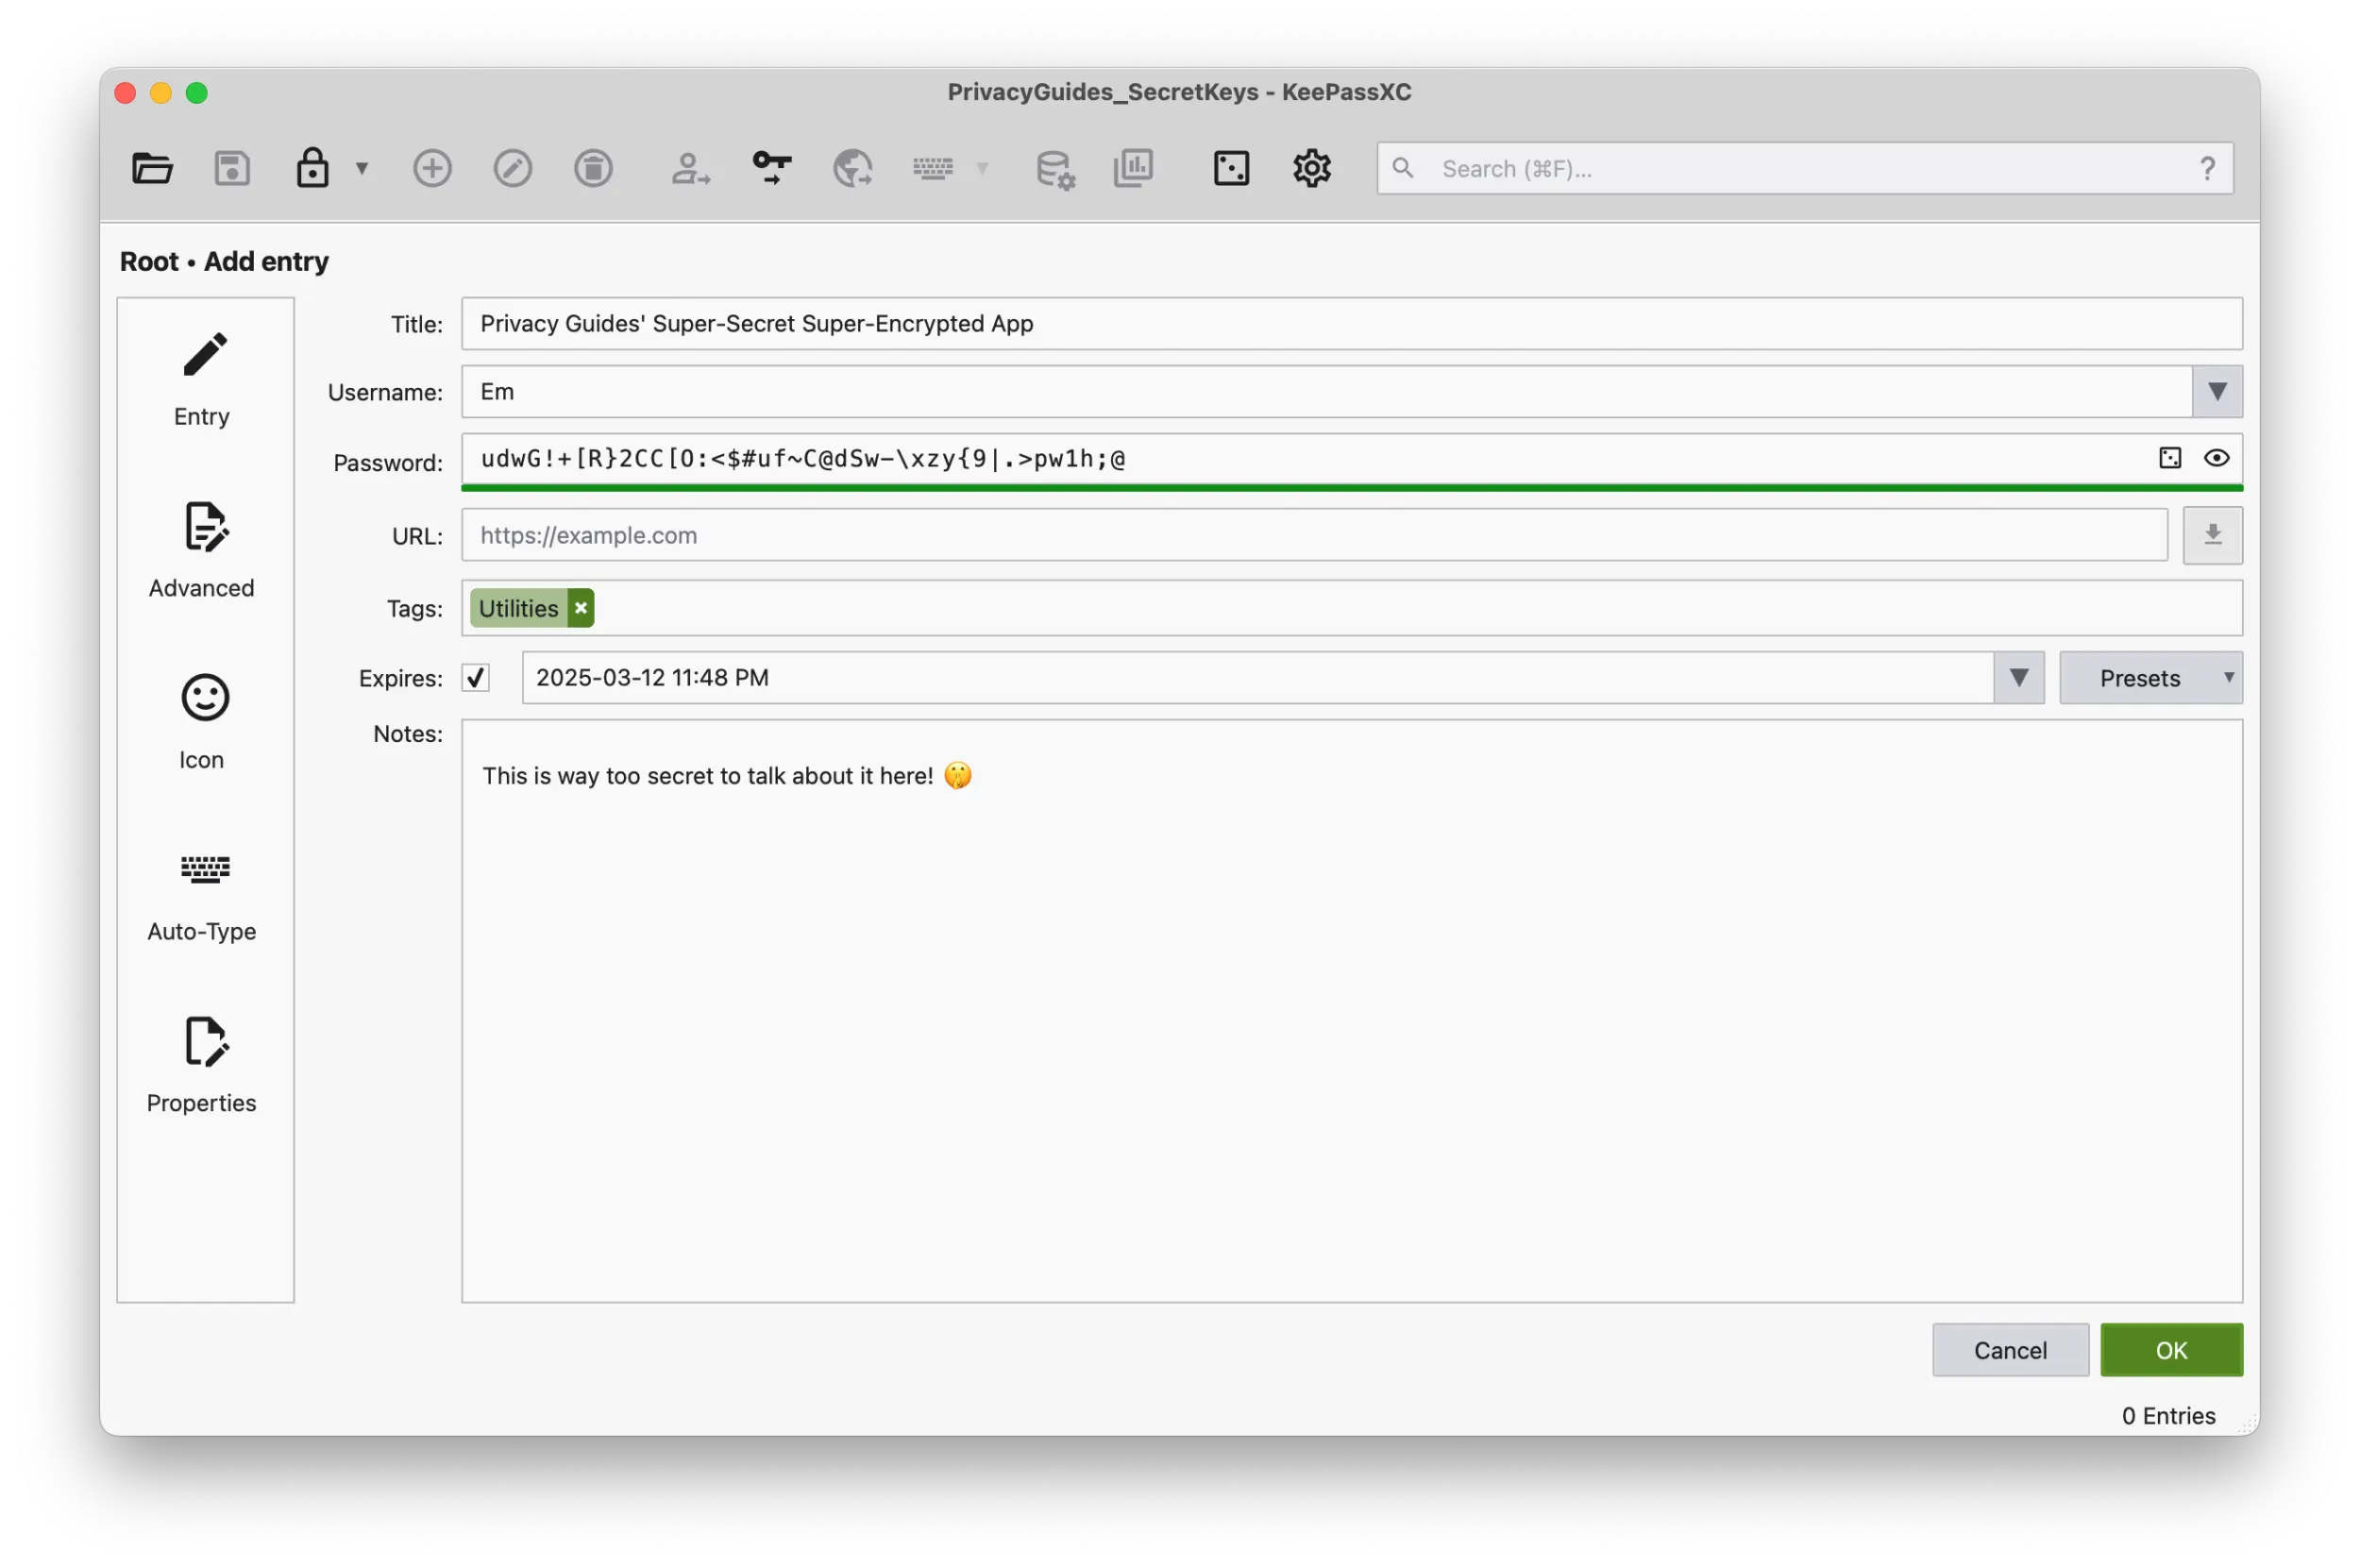Open the standalone password generator
This screenshot has width=2360, height=1568.
coord(1231,168)
